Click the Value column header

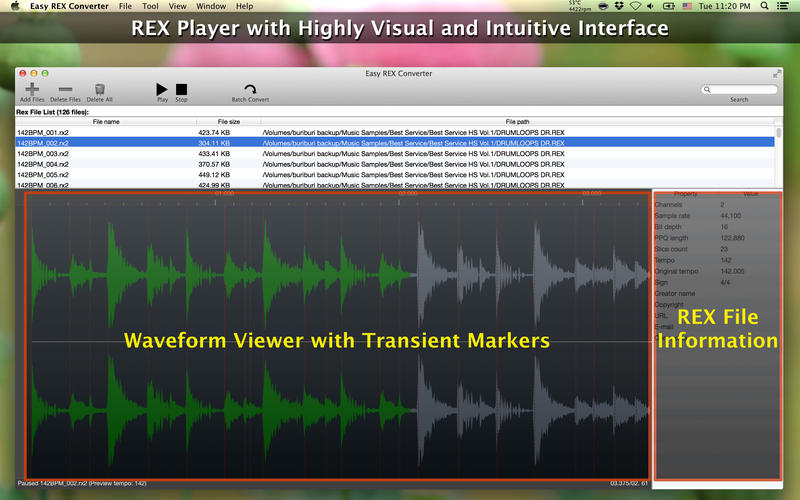pos(751,194)
